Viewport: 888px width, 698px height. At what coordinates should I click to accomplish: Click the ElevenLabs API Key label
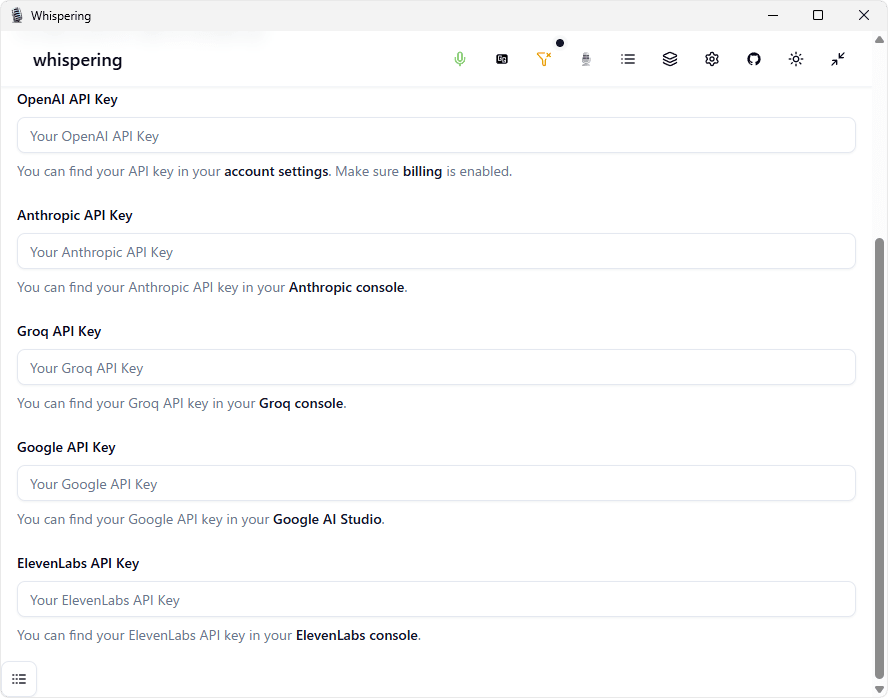pos(78,564)
